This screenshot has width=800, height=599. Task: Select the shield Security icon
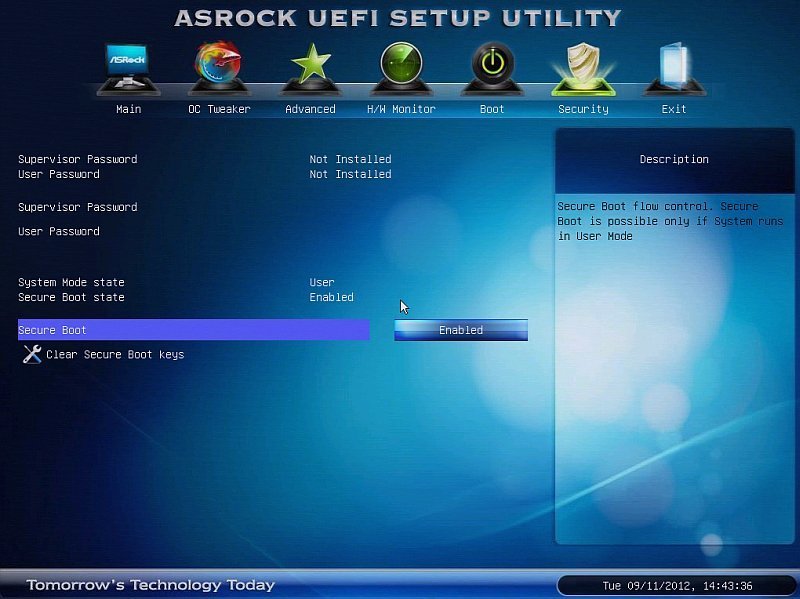[583, 69]
